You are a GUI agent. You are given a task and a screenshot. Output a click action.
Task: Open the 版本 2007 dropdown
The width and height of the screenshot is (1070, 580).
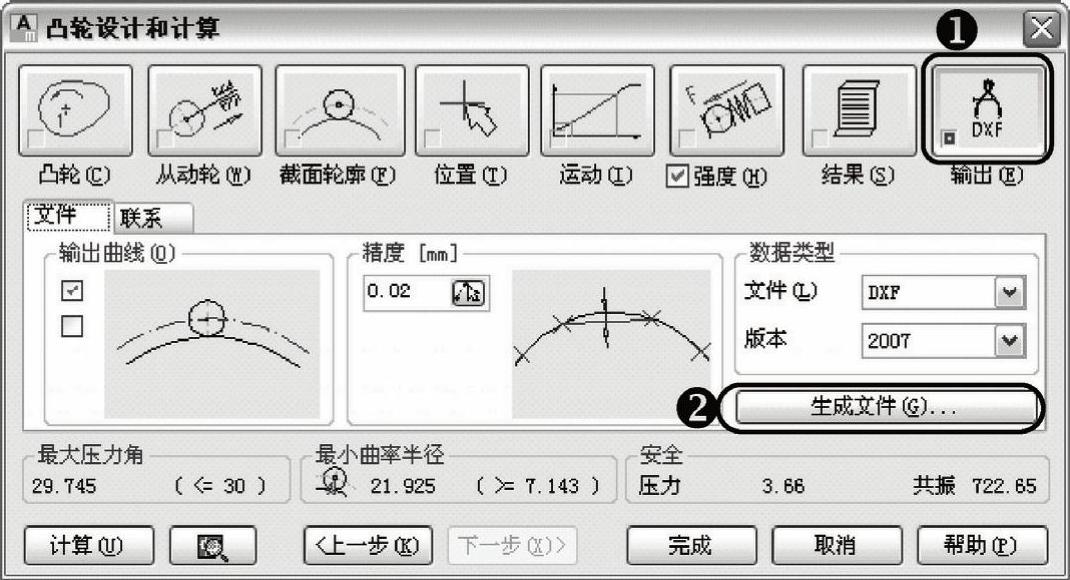tap(1012, 340)
